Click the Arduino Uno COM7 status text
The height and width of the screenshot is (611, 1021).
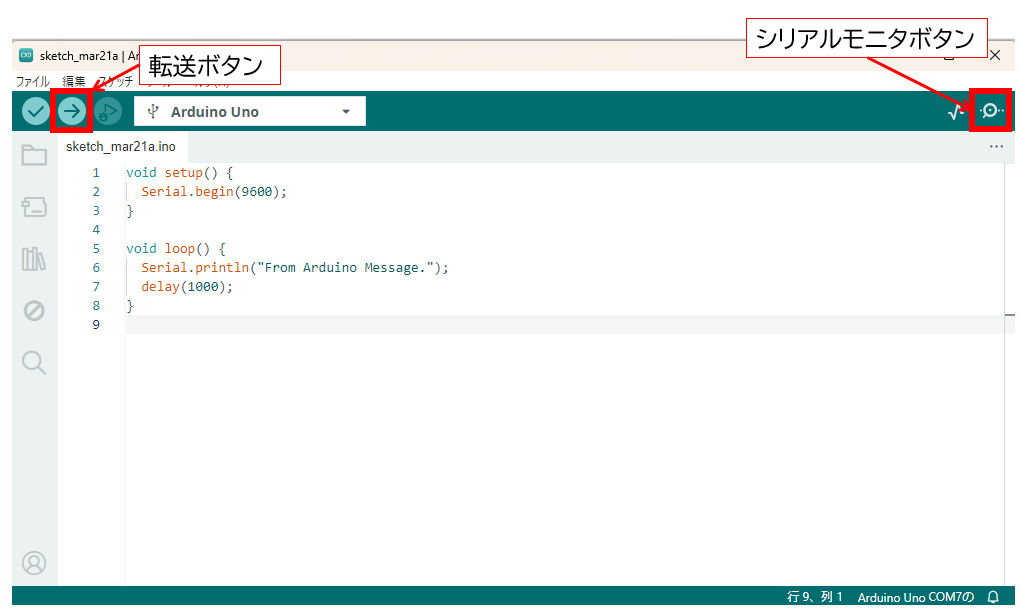point(915,597)
